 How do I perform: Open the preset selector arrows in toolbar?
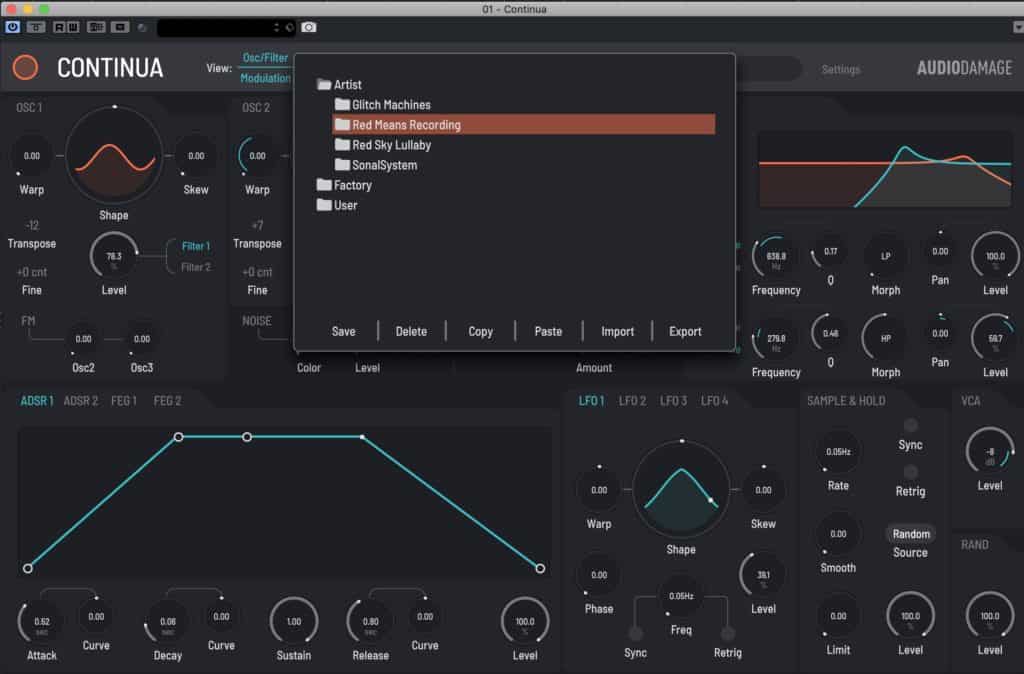coord(276,27)
